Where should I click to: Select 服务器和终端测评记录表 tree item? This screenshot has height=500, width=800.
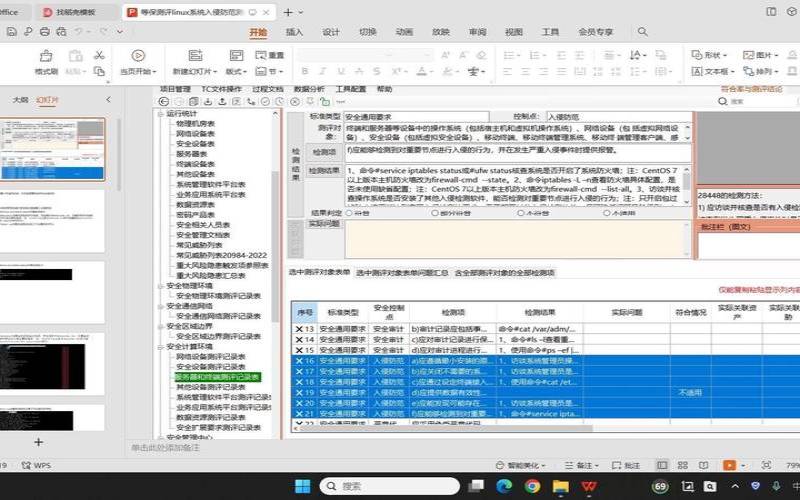(x=218, y=377)
